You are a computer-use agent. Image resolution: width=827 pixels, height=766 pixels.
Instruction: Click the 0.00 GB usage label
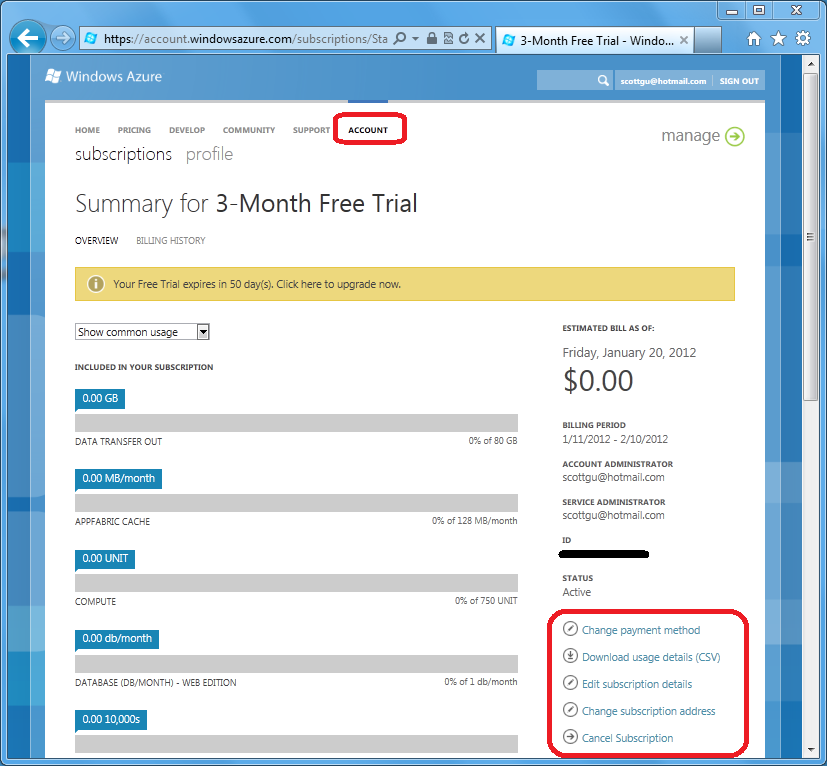coord(100,398)
